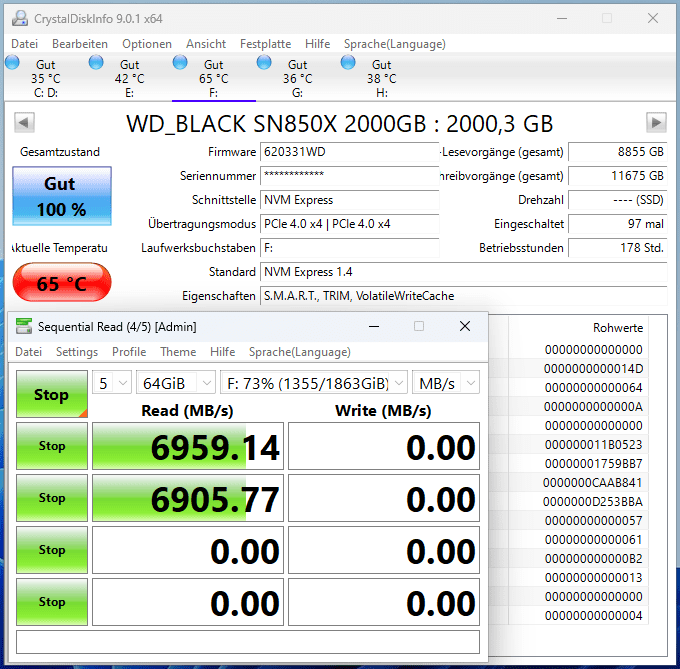Screen dimensions: 680x669
Task: Click the CrystalDiskMark icon in Sequential Read title bar
Action: (24, 326)
